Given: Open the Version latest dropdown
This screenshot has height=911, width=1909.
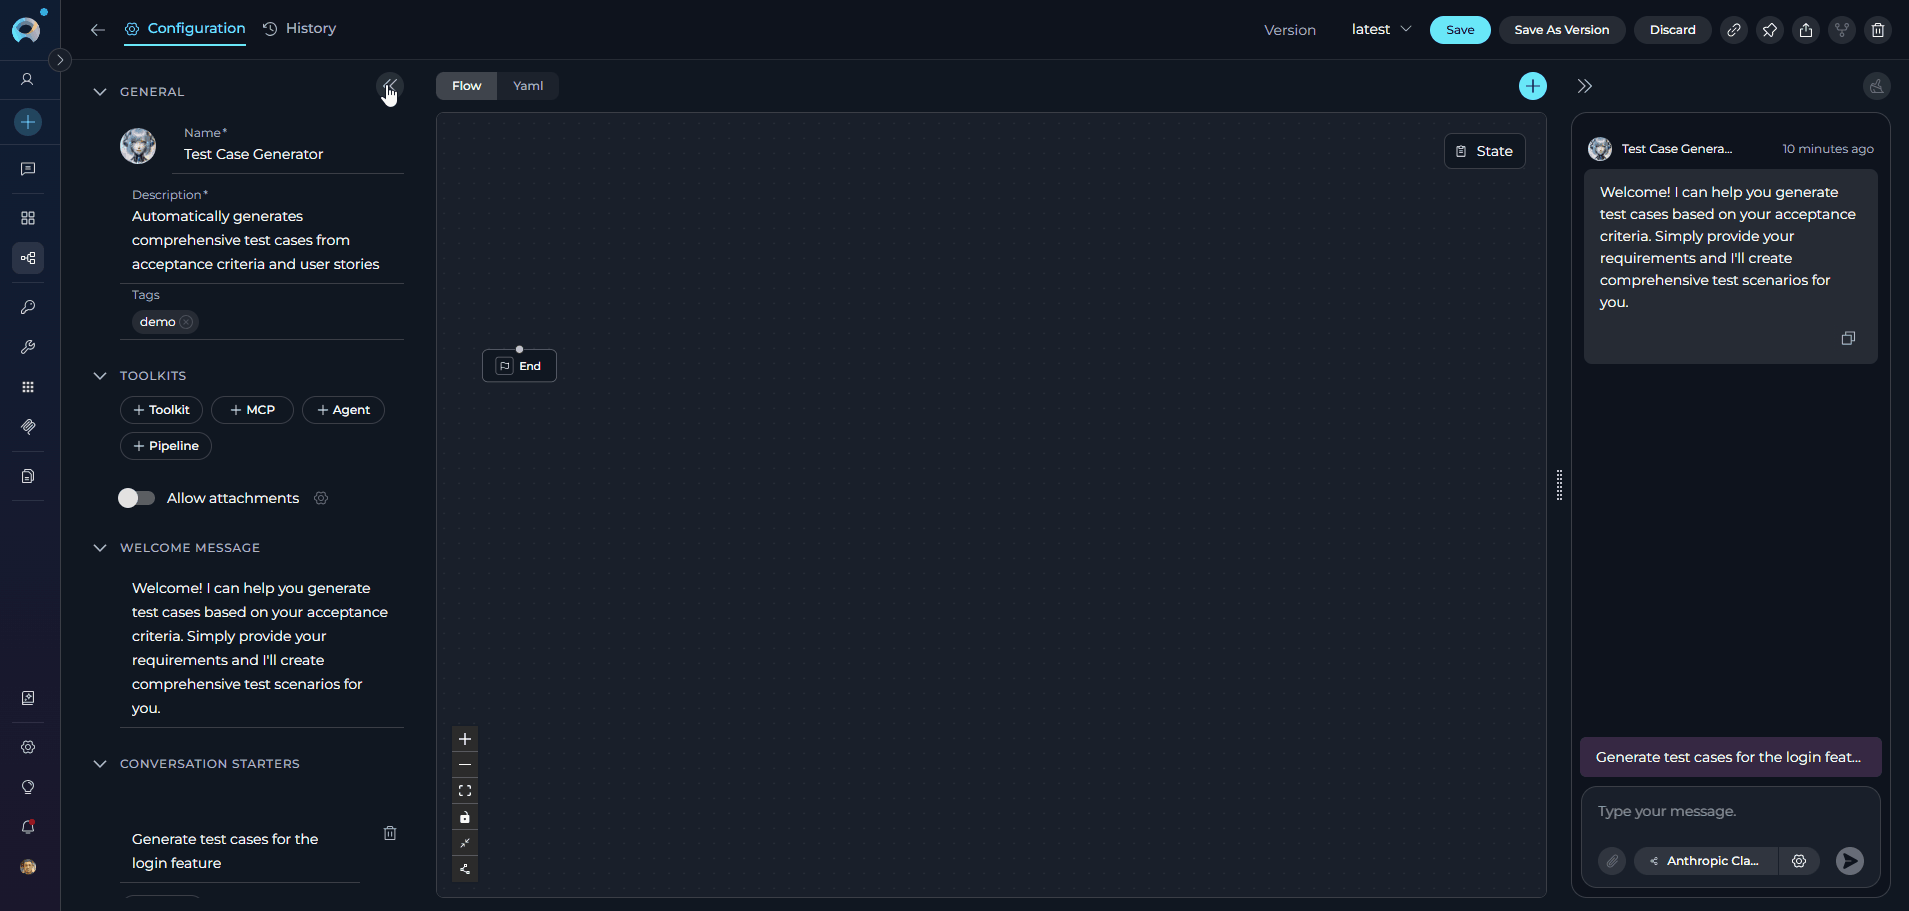Looking at the screenshot, I should tap(1381, 30).
